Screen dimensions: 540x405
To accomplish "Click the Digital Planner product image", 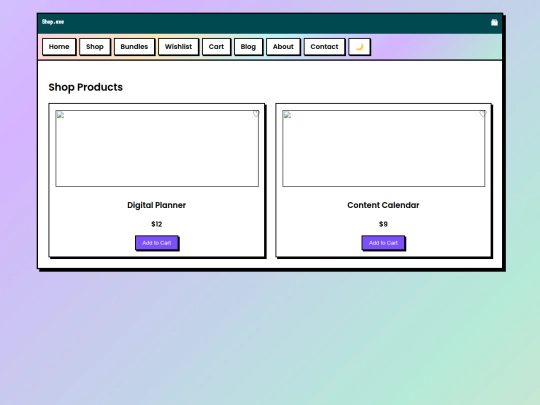I will [157, 148].
